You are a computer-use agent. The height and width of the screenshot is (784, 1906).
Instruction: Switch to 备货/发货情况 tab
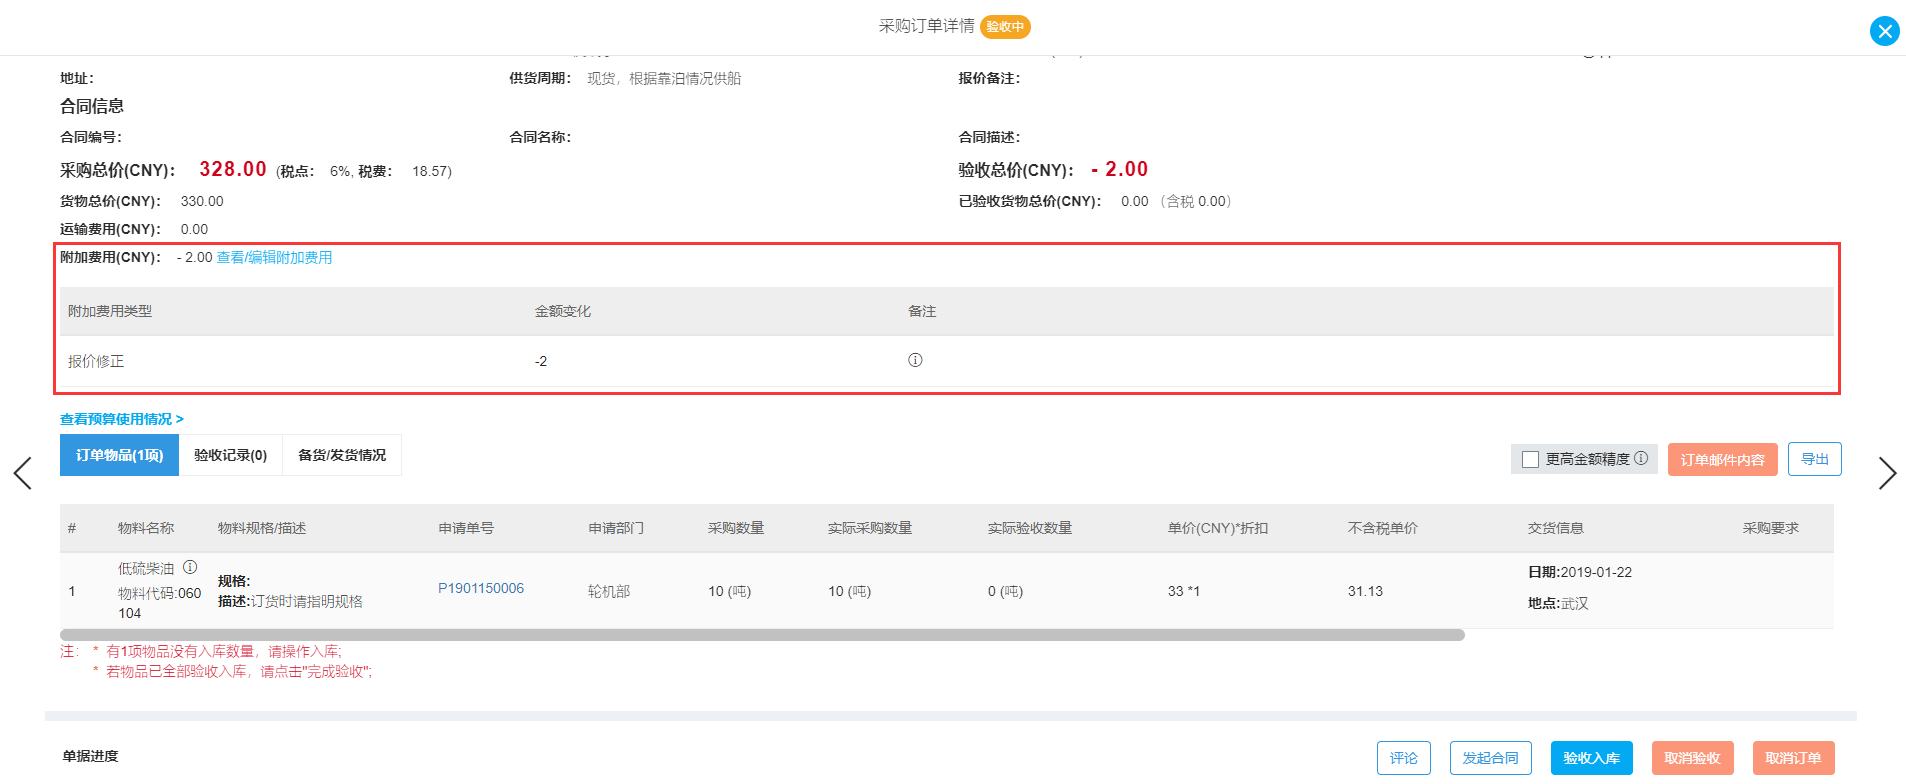(342, 455)
